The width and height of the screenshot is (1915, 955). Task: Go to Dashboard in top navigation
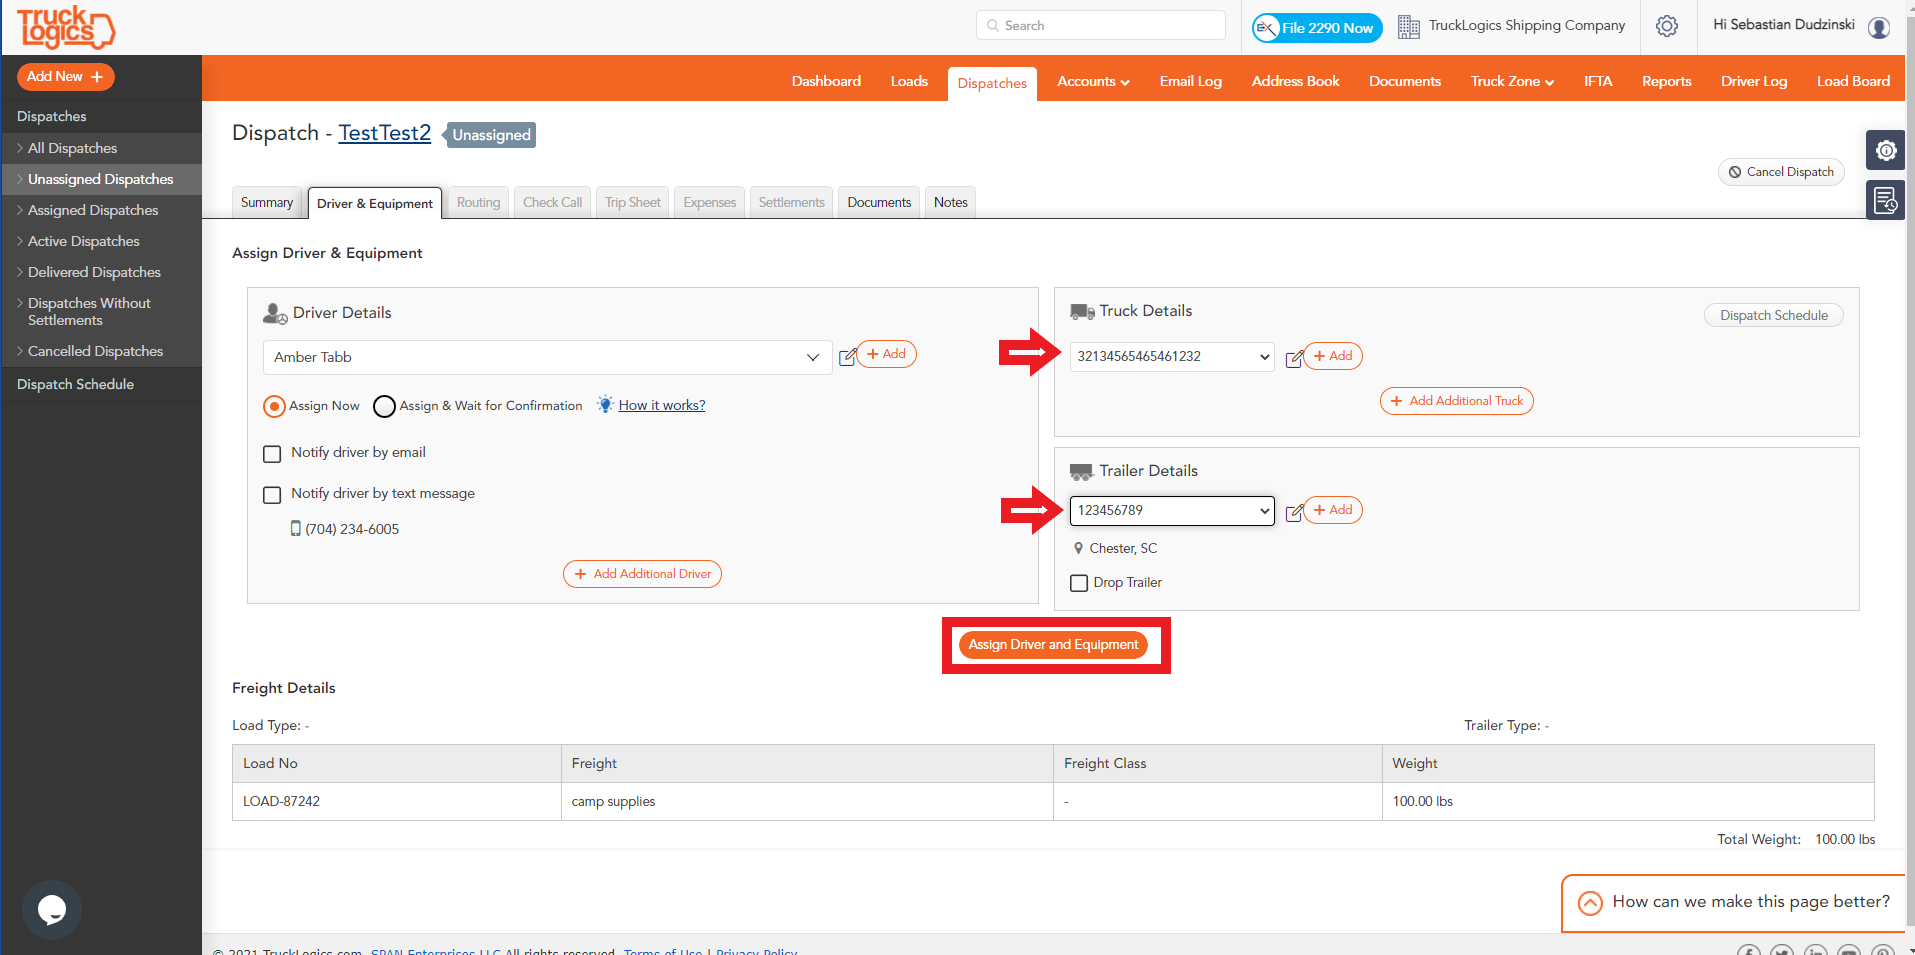pyautogui.click(x=826, y=81)
